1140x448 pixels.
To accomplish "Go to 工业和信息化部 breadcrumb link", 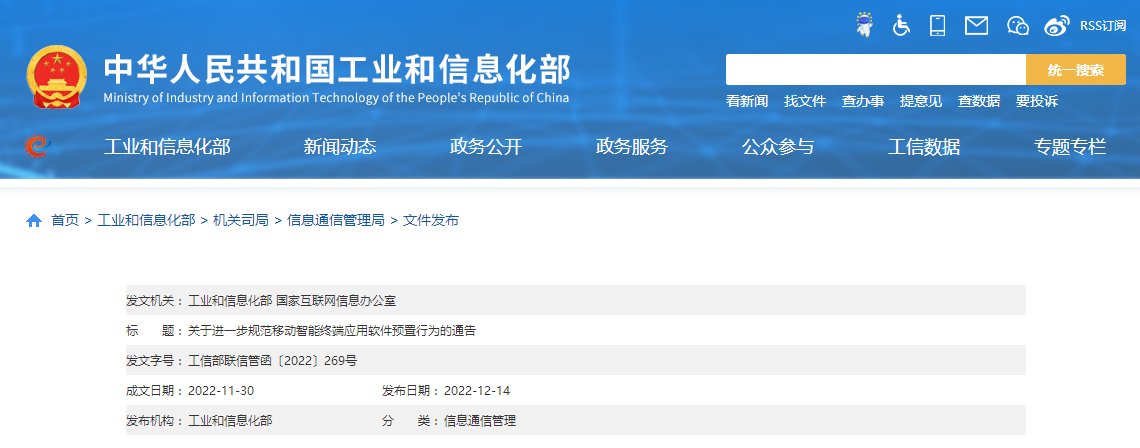I will pos(146,221).
